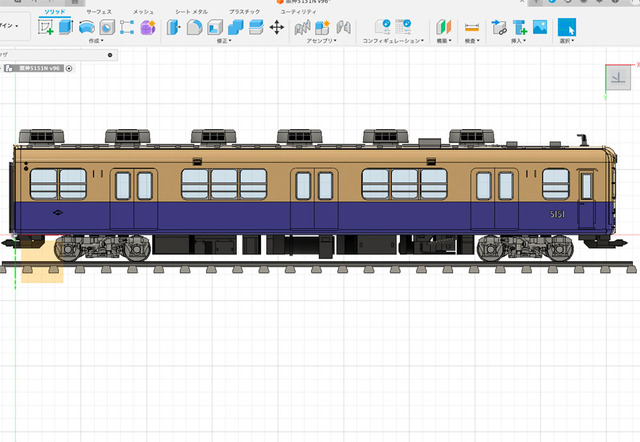The image size is (640, 442).
Task: Open the コンフィギュレーション dropdown menu
Action: click(x=393, y=41)
